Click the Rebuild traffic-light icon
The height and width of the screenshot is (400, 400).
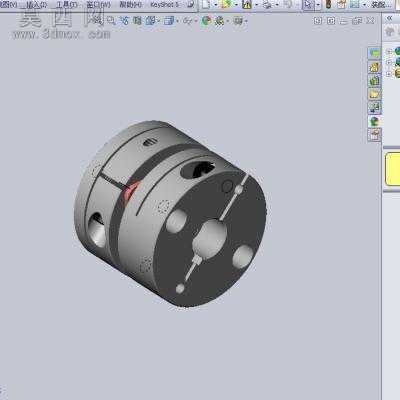click(329, 4)
